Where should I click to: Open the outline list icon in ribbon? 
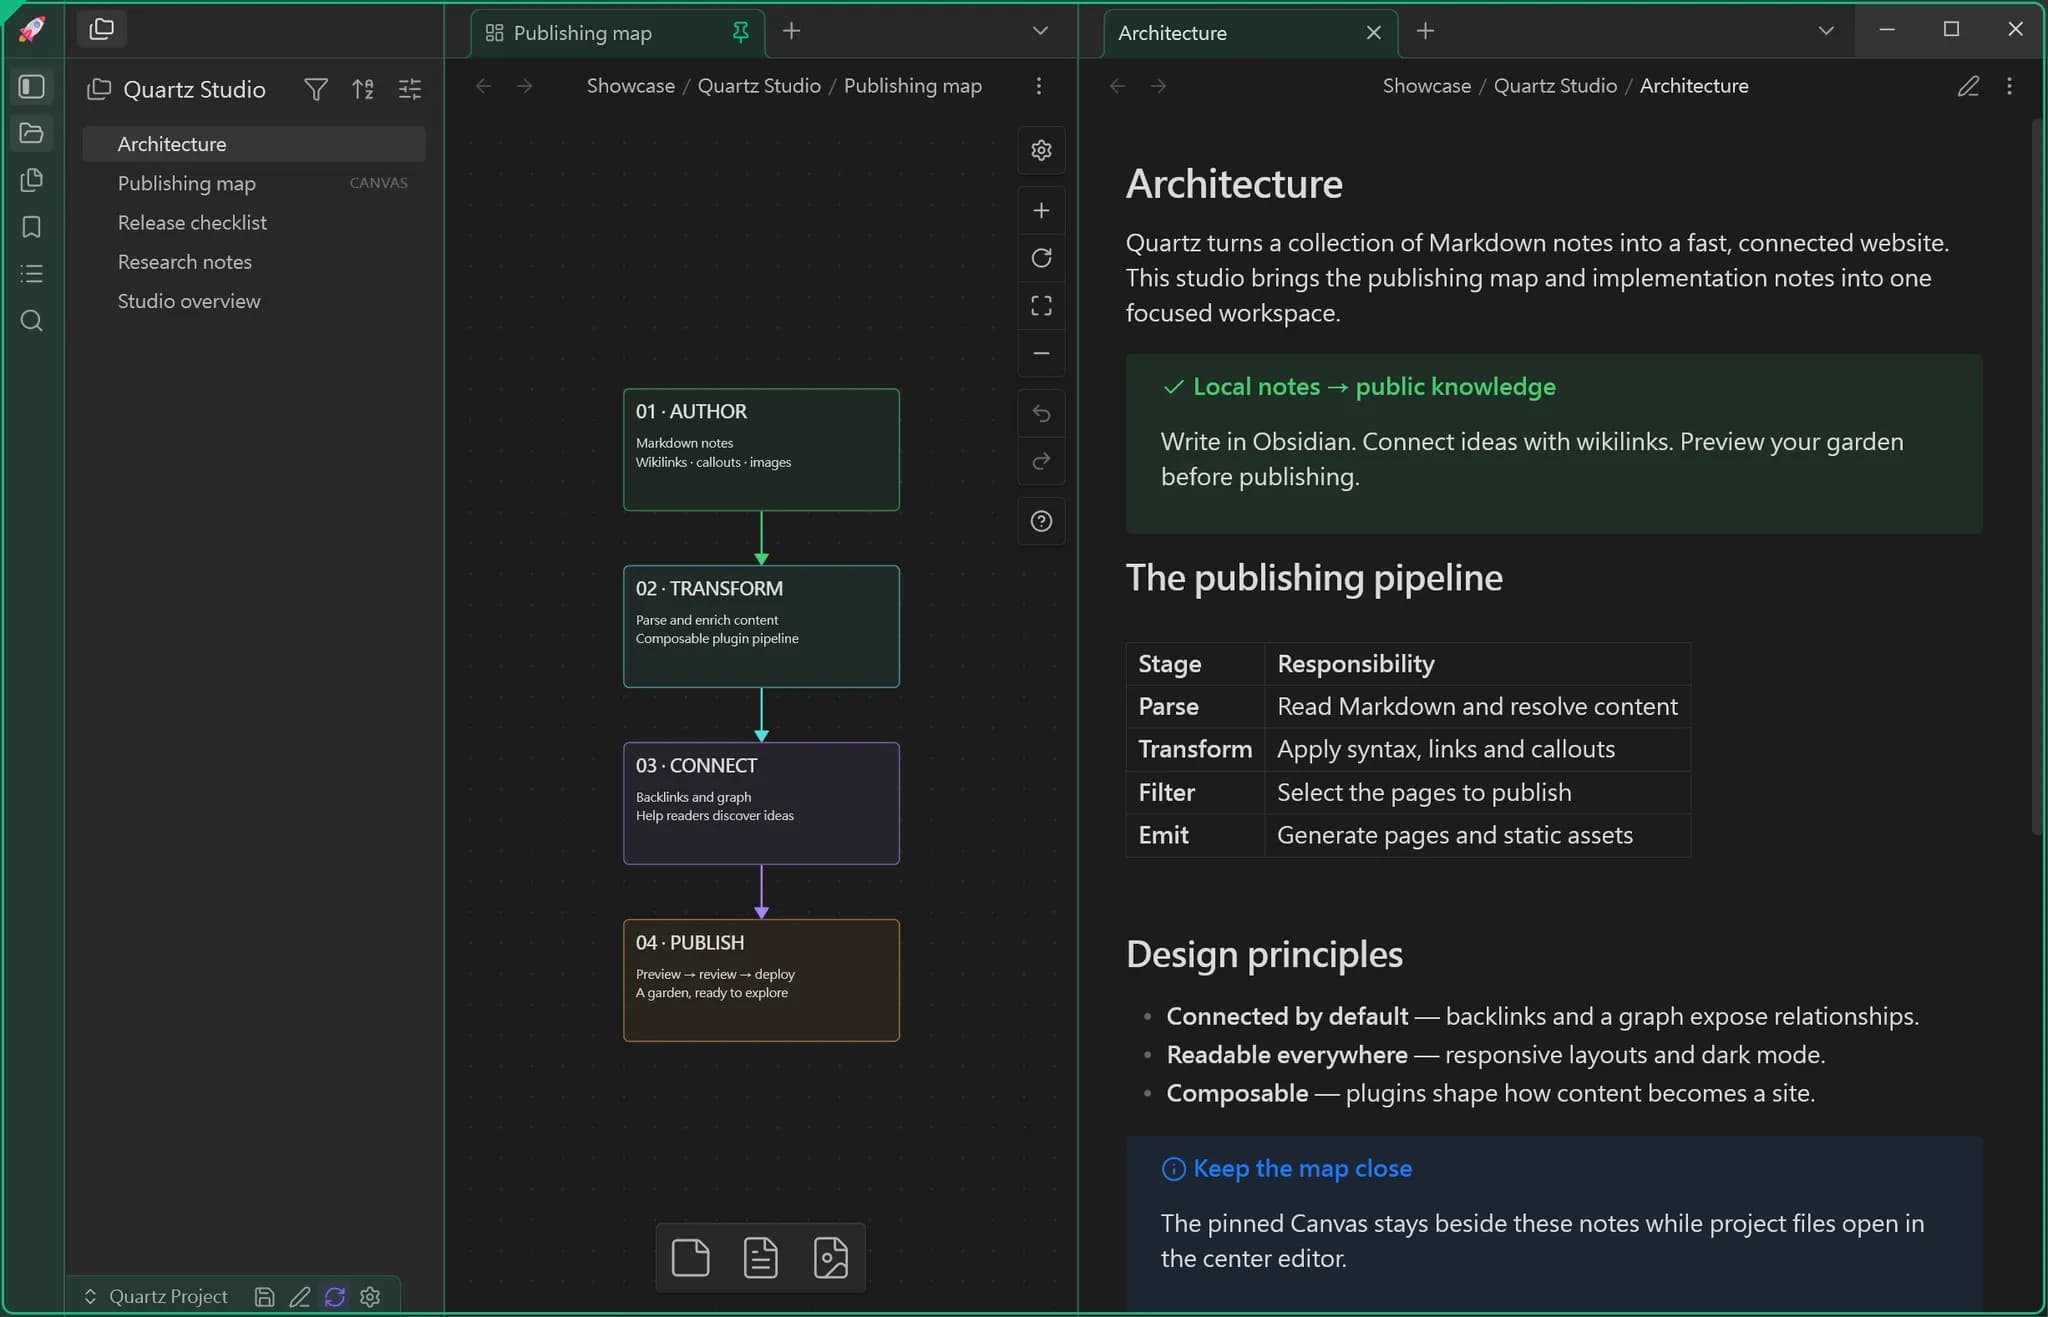[32, 274]
